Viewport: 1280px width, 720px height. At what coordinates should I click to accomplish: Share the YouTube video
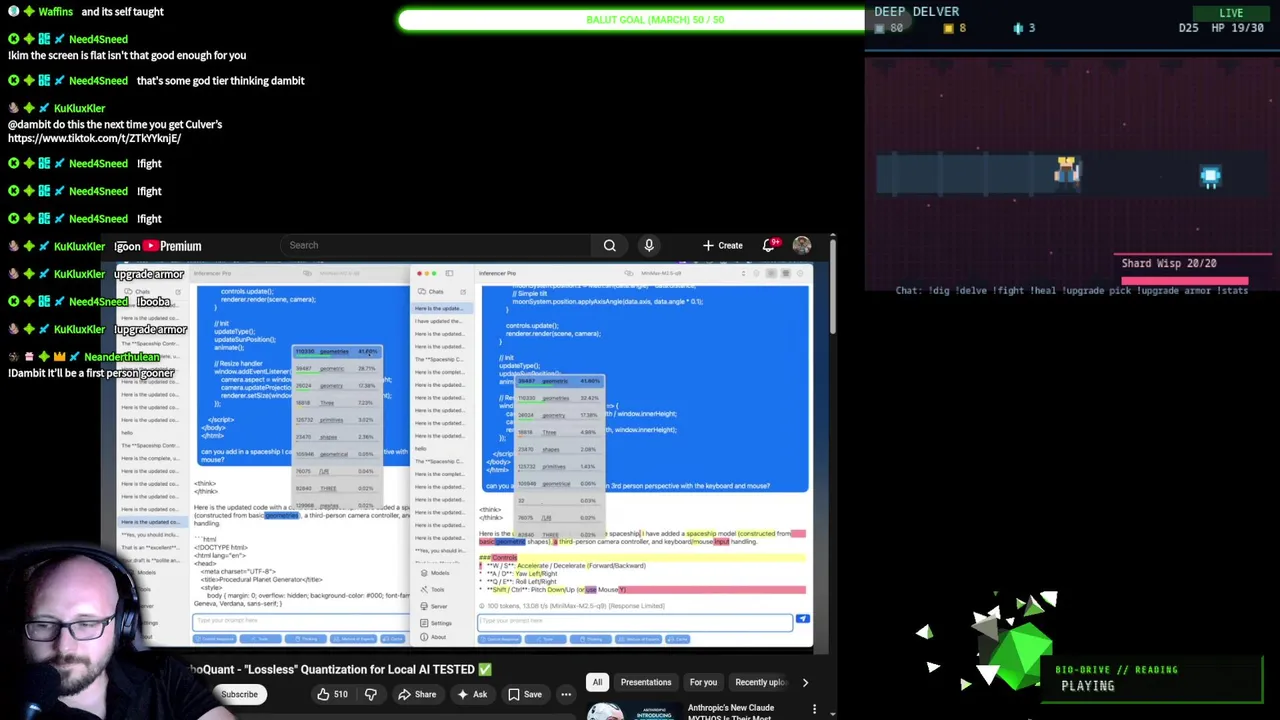tap(417, 694)
